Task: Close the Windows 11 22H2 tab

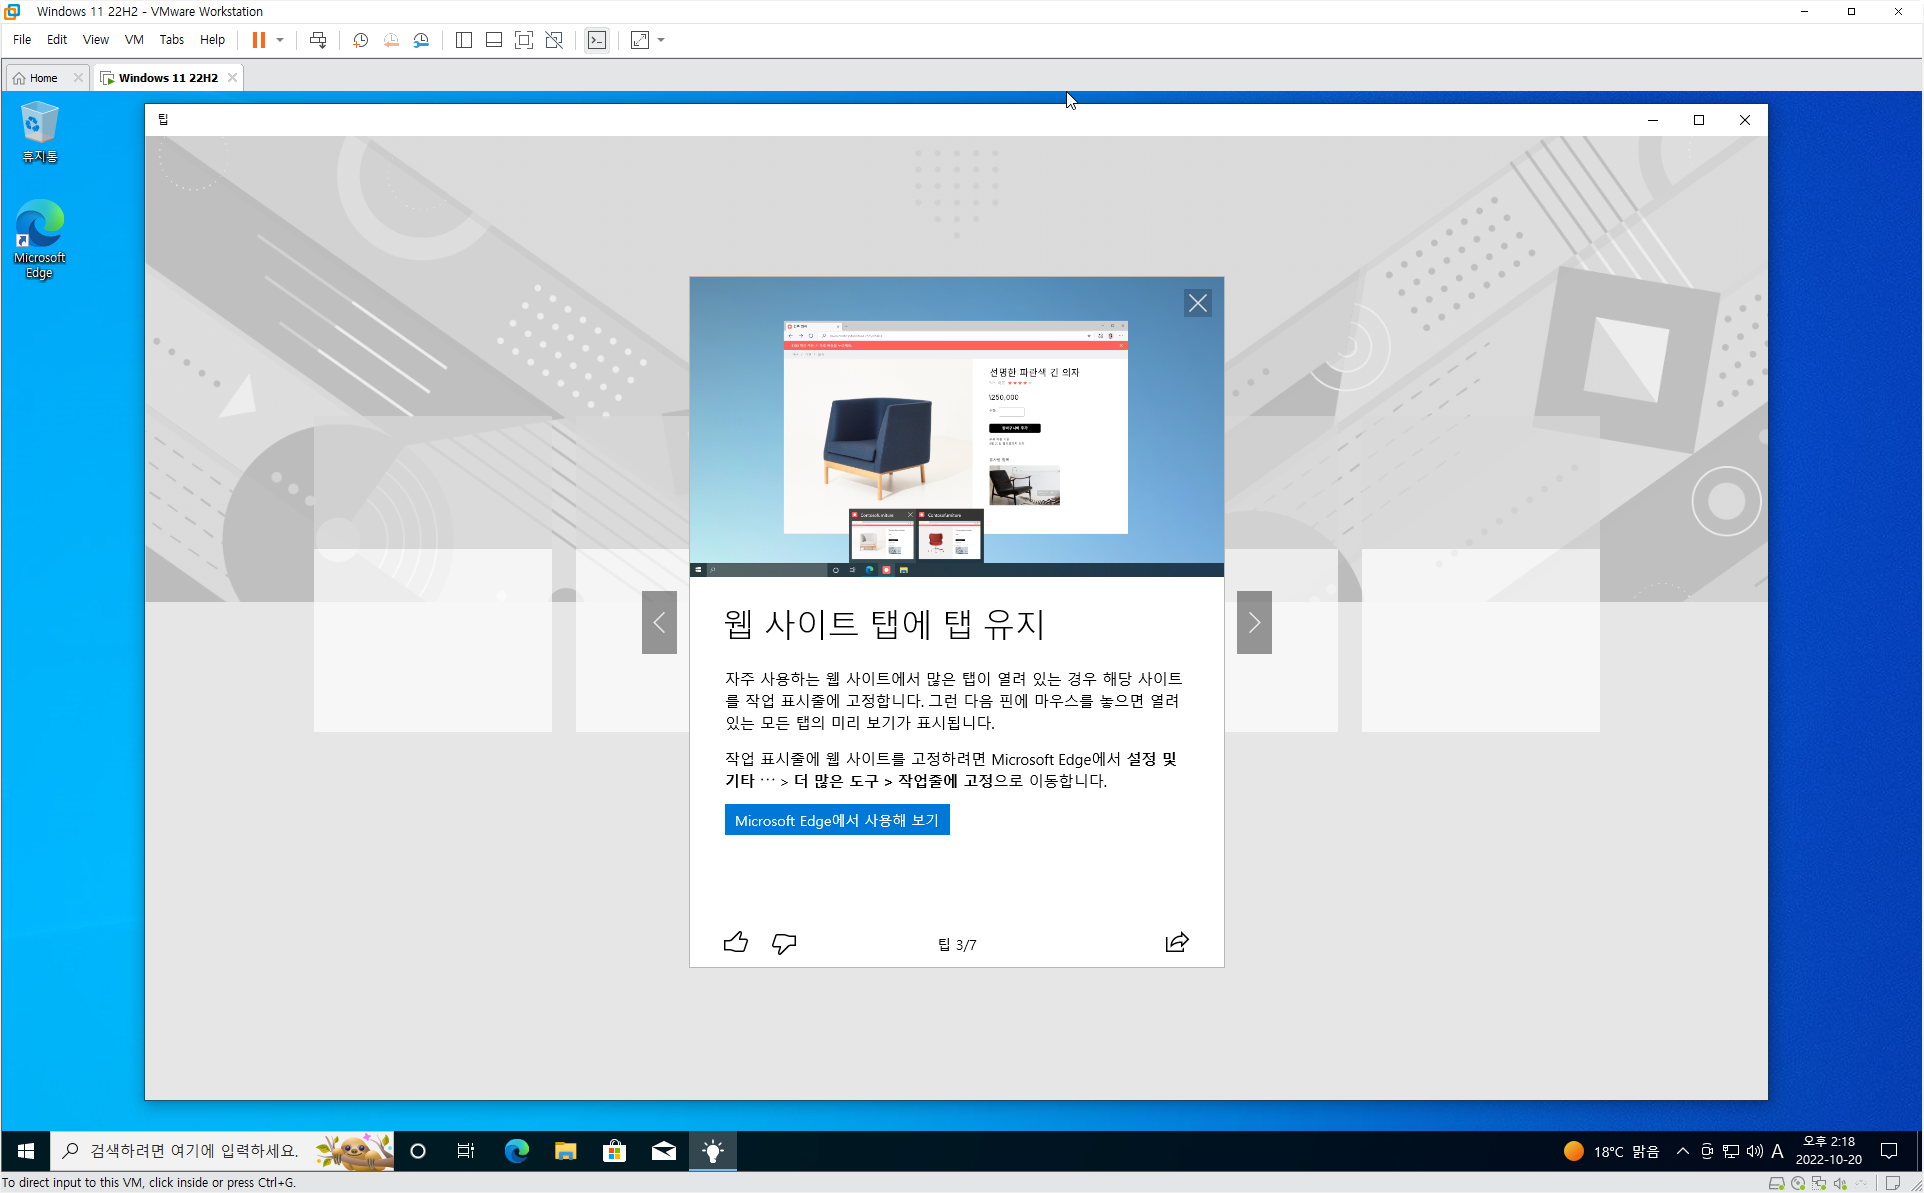Action: pos(232,77)
